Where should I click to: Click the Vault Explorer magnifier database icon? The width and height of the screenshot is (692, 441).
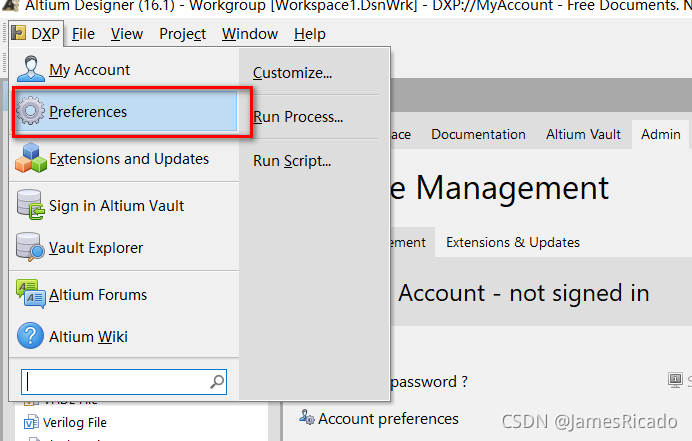pyautogui.click(x=30, y=247)
